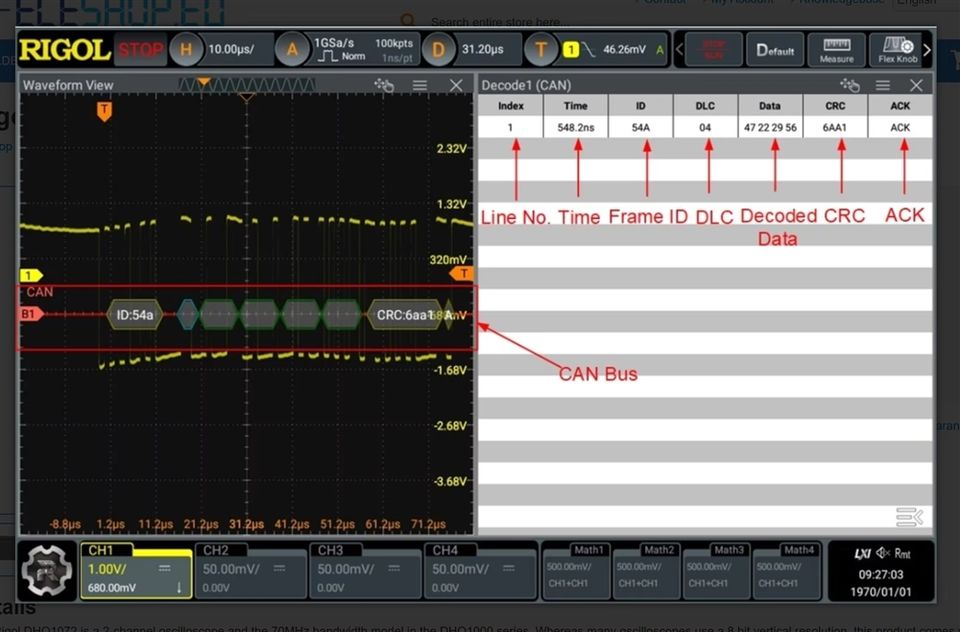Screen dimensions: 960x632
Task: Click the 09:27:03 clock display
Action: (x=881, y=574)
